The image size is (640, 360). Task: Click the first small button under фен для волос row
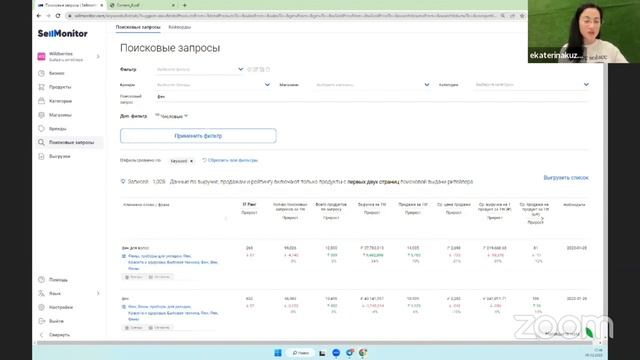pyautogui.click(x=133, y=277)
